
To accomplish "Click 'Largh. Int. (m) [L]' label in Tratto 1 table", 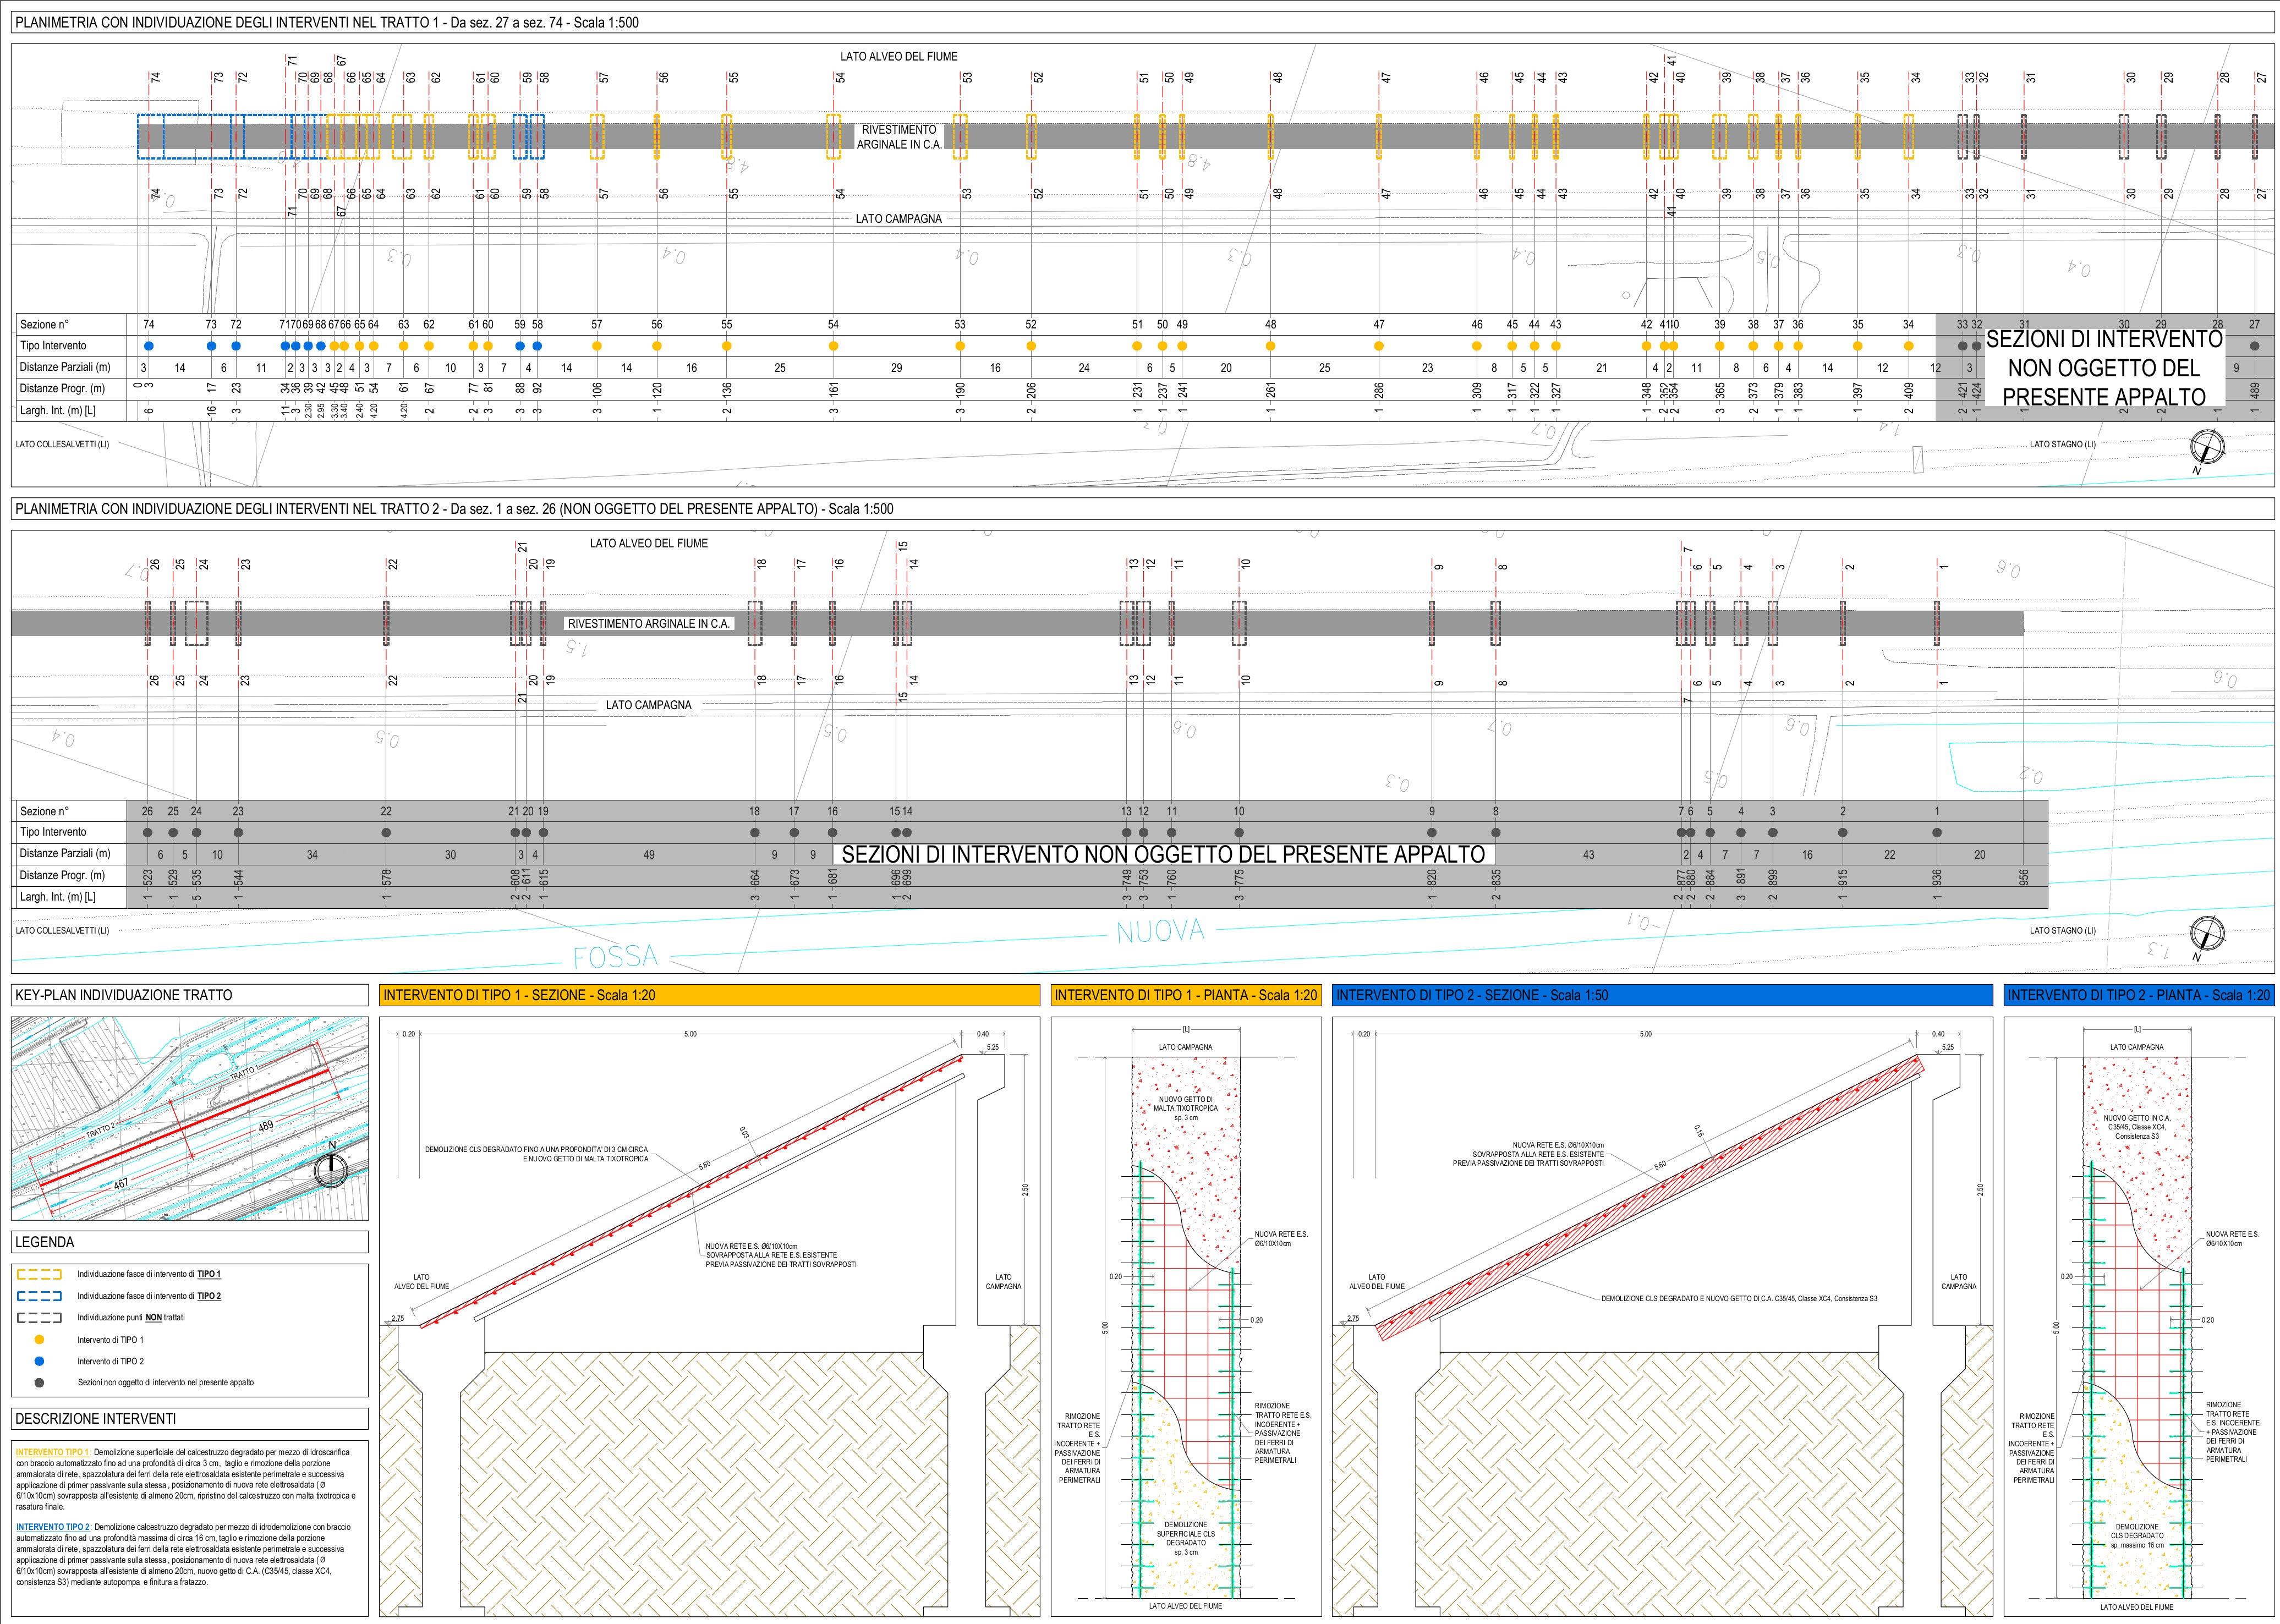I will tap(58, 411).
